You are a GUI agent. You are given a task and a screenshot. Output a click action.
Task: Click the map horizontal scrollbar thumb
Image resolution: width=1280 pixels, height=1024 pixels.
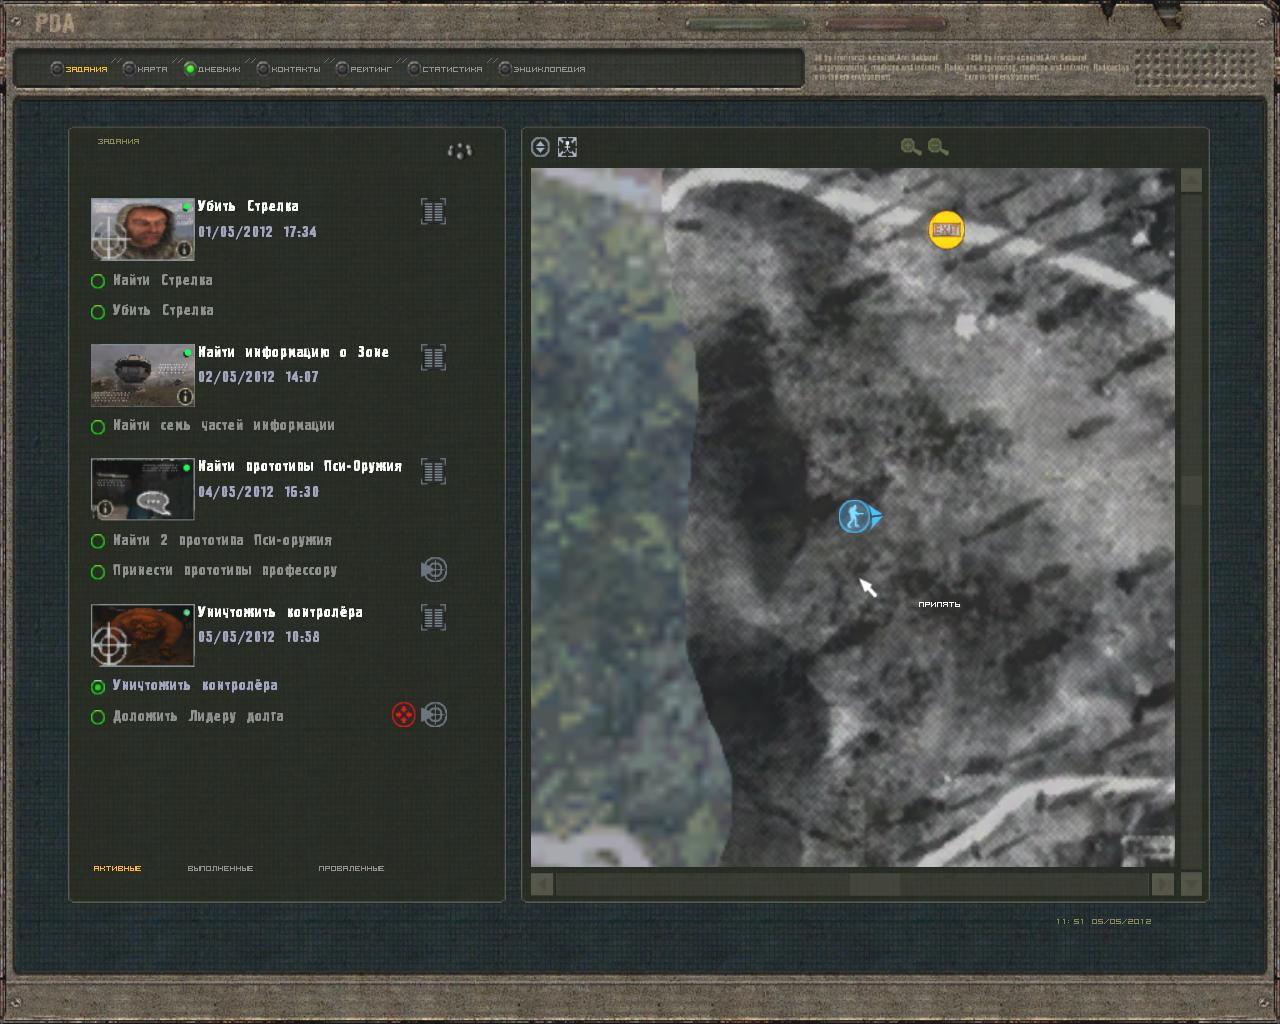pos(875,884)
